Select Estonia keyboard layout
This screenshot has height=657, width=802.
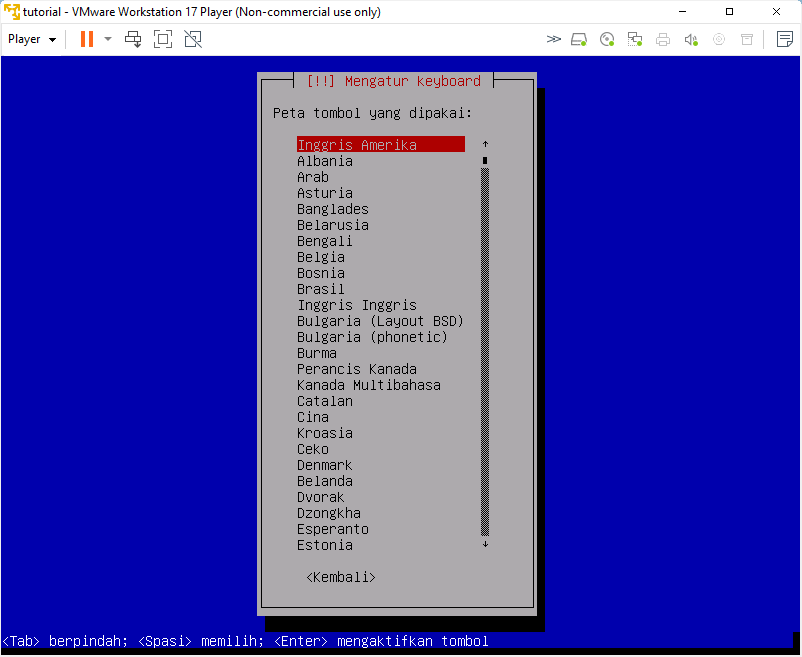[x=325, y=546]
